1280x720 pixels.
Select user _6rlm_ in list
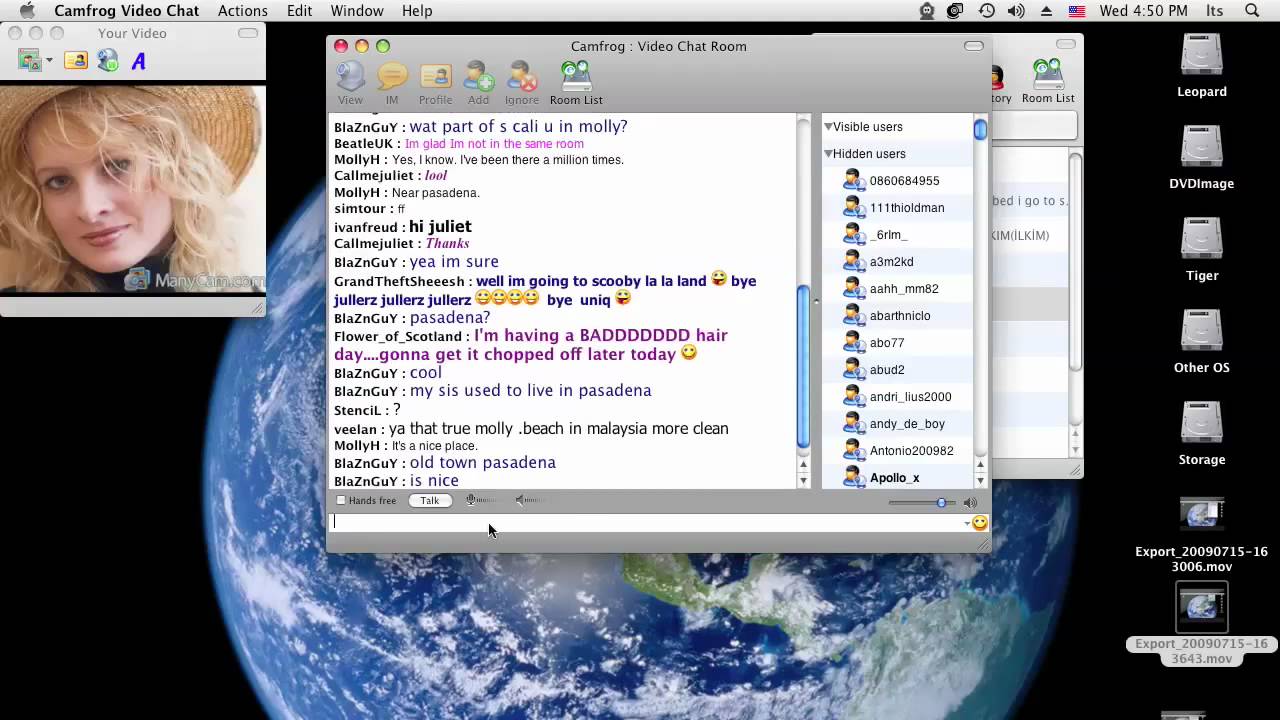pos(897,235)
